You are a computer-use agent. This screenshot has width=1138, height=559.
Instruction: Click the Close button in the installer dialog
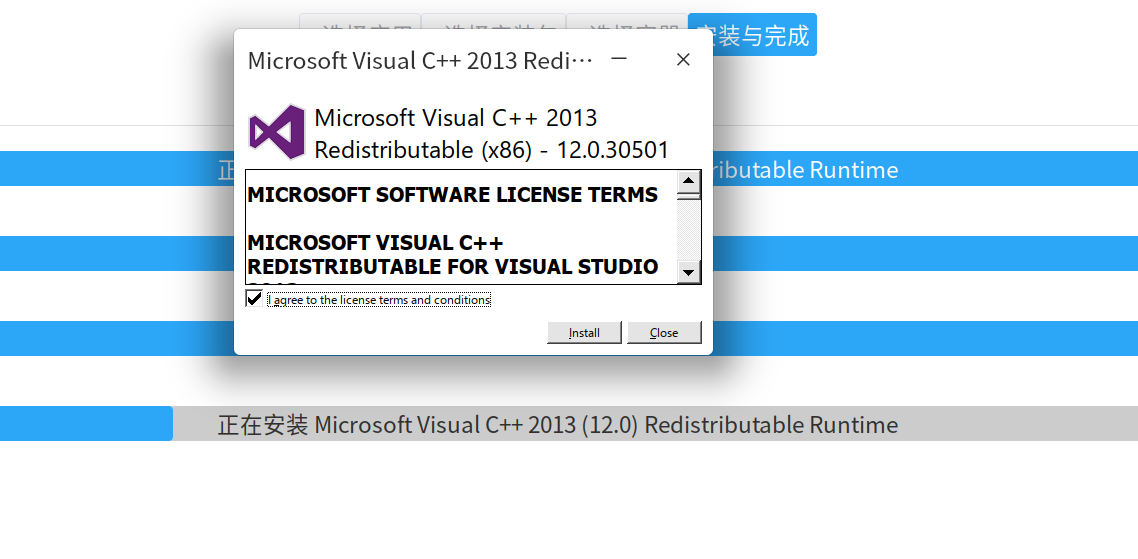[x=664, y=332]
